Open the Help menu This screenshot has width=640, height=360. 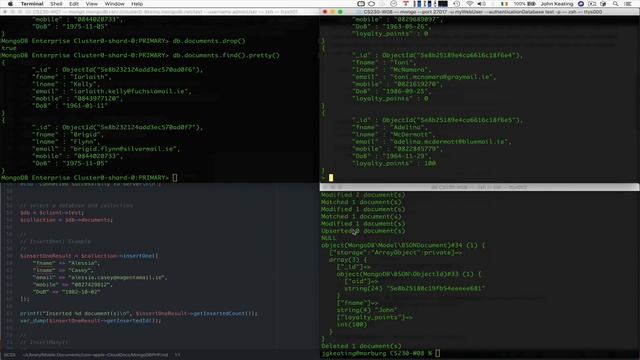click(137, 4)
